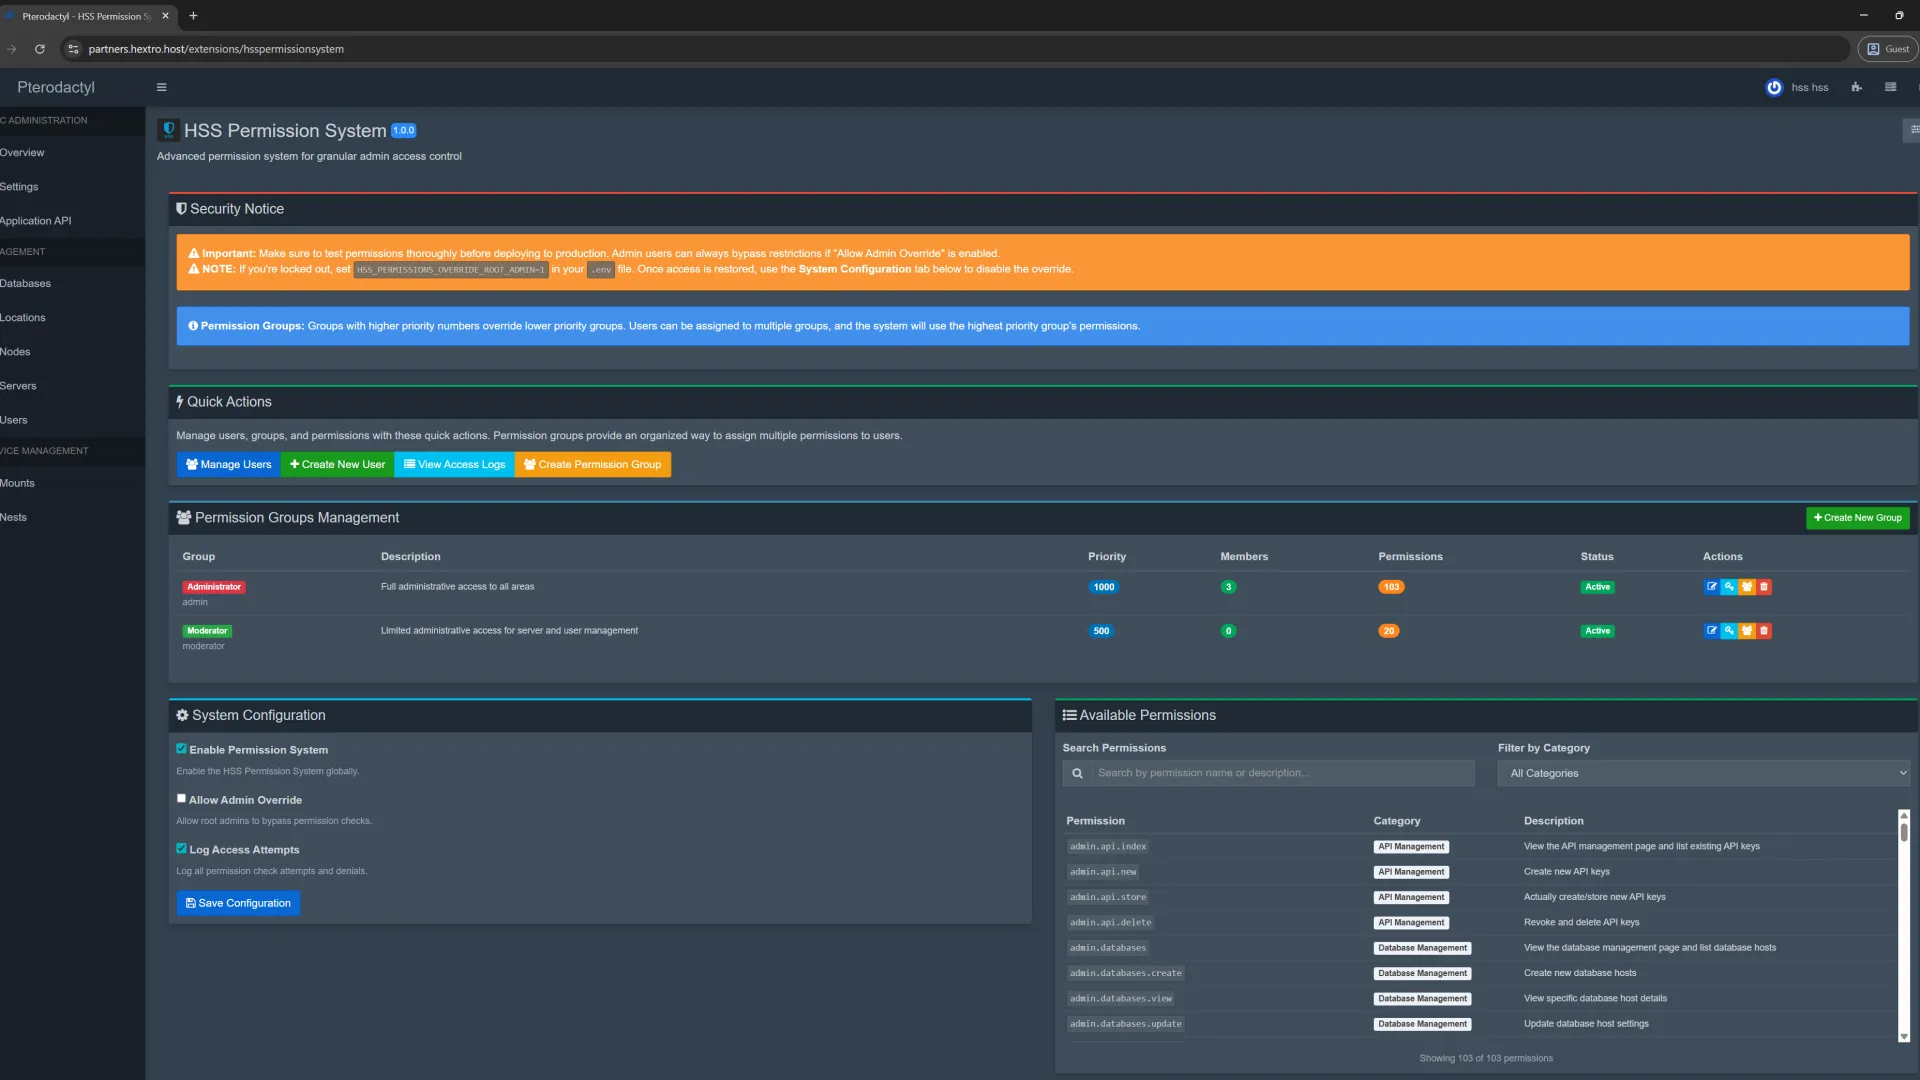1920x1080 pixels.
Task: Reload page with browser refresh icon
Action: (x=40, y=48)
